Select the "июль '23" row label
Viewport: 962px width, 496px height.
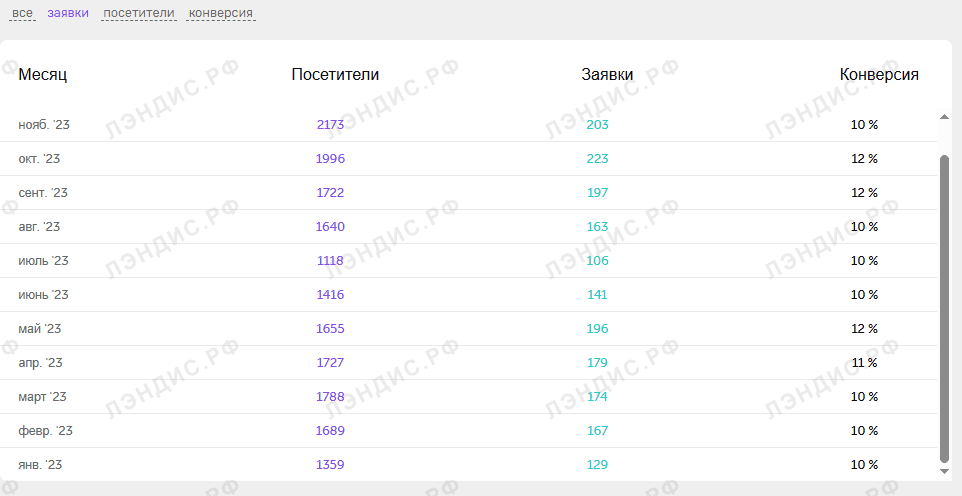[x=44, y=261]
